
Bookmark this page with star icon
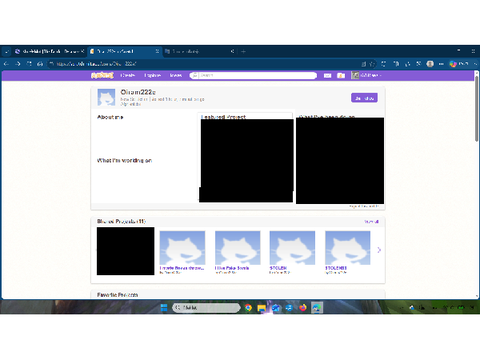372,64
